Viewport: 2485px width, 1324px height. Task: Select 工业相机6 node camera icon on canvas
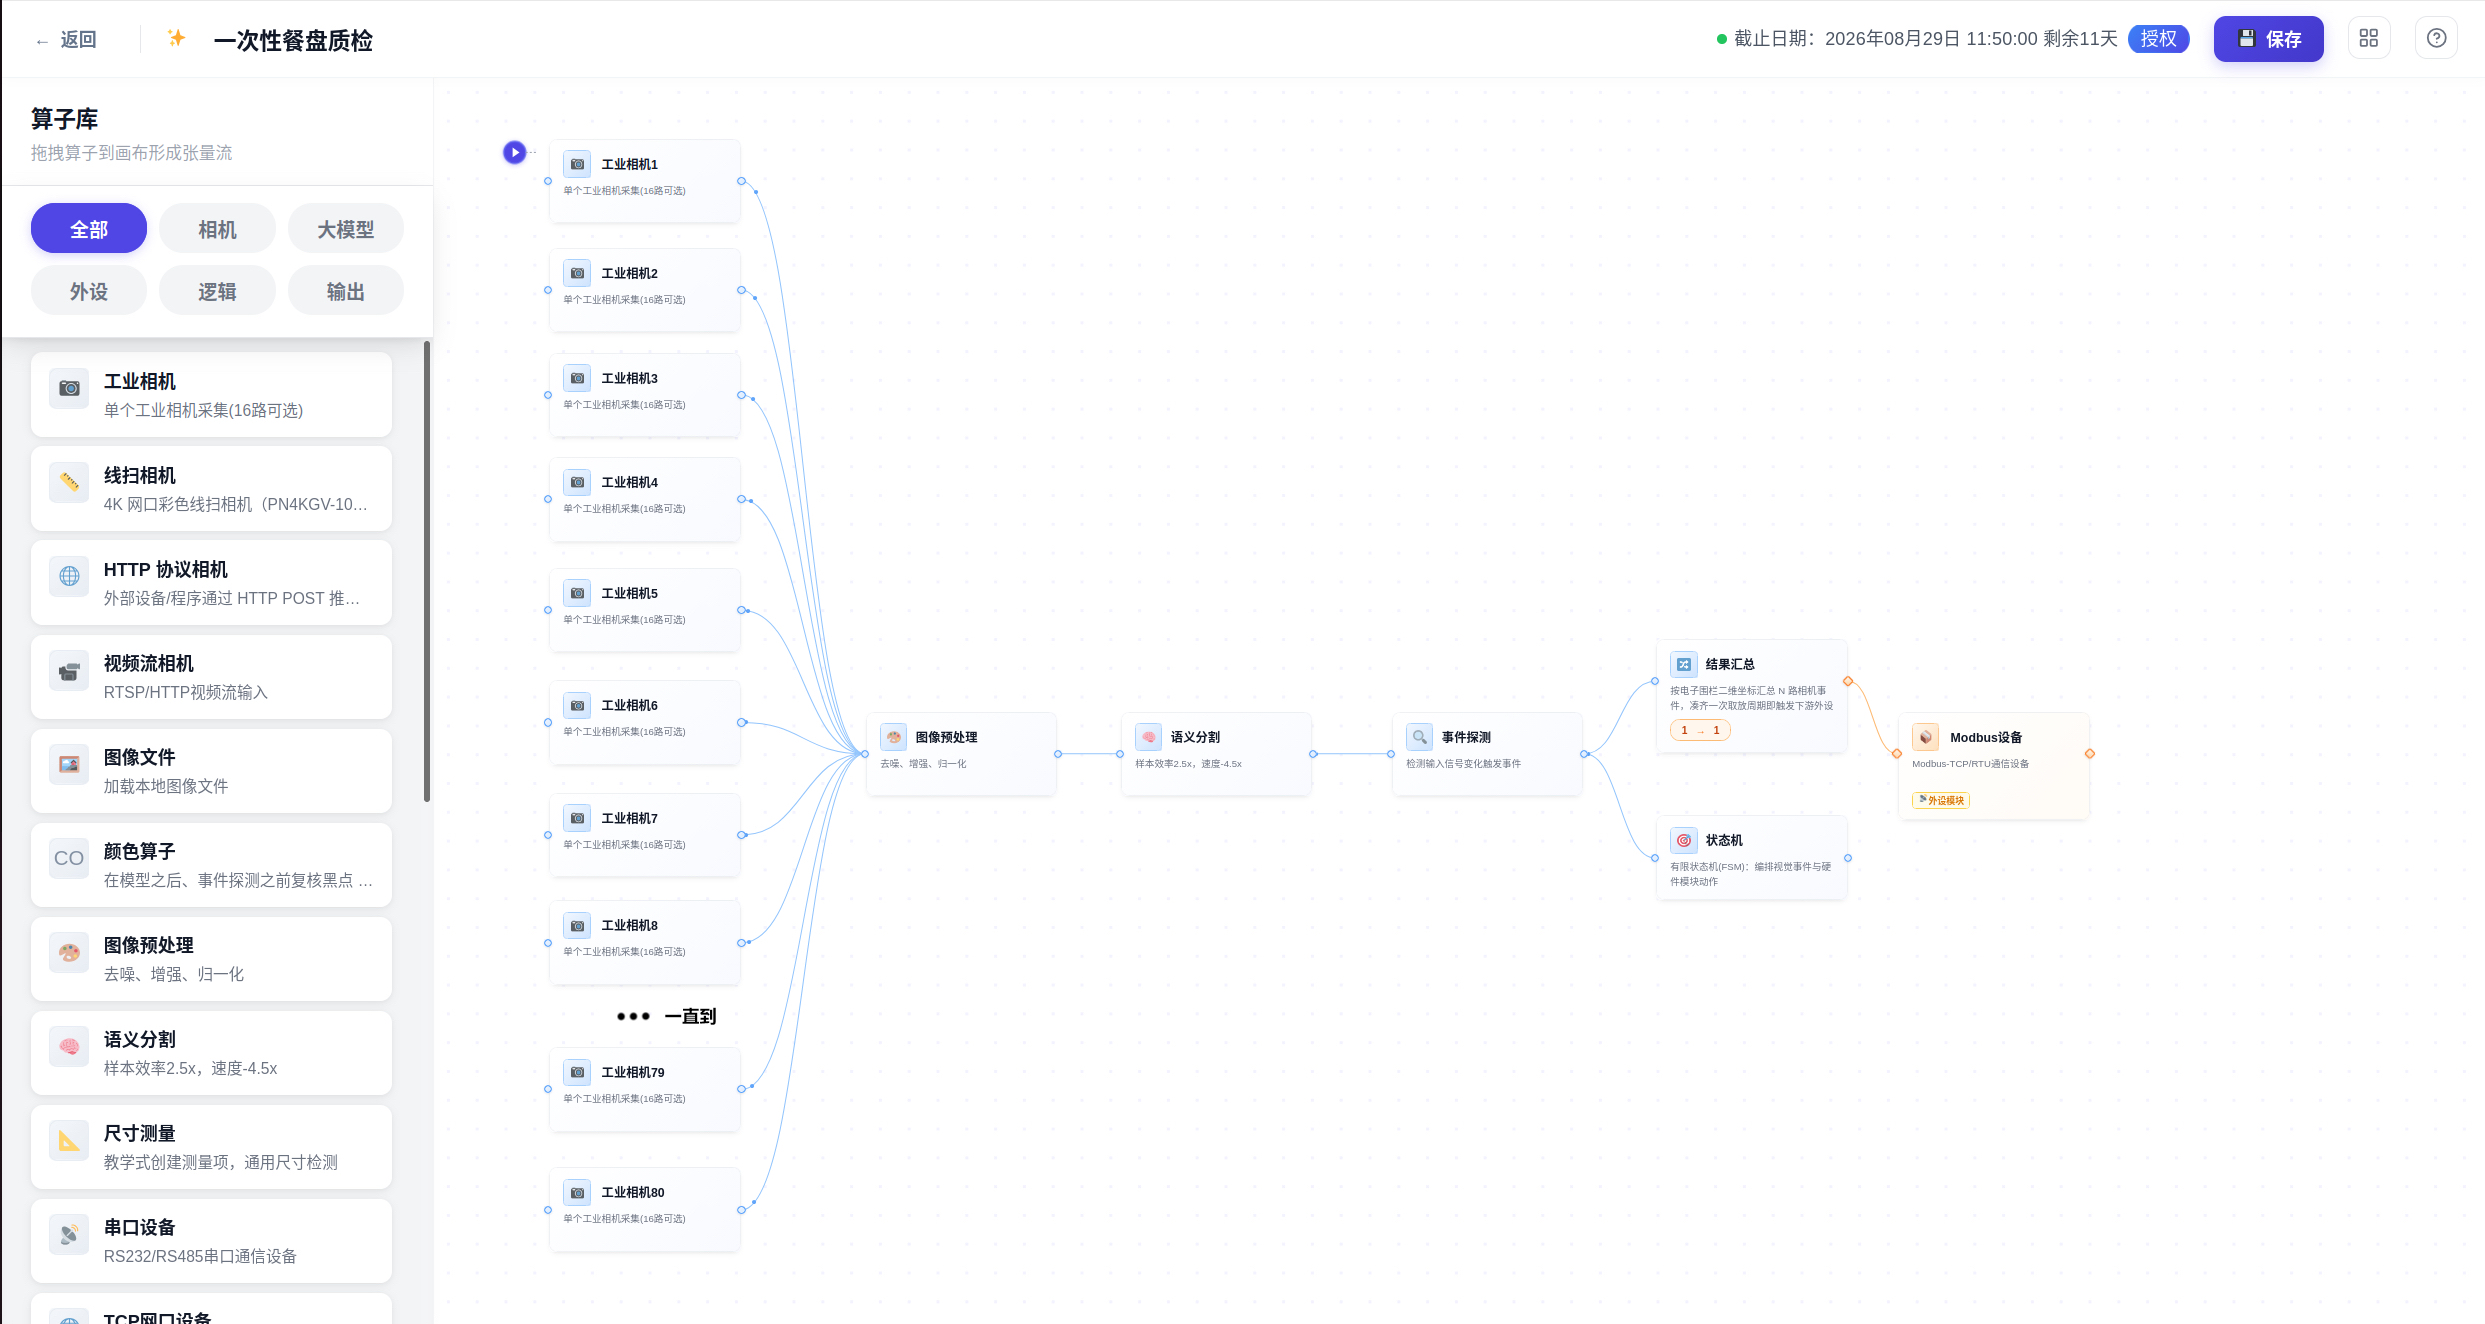pyautogui.click(x=577, y=705)
